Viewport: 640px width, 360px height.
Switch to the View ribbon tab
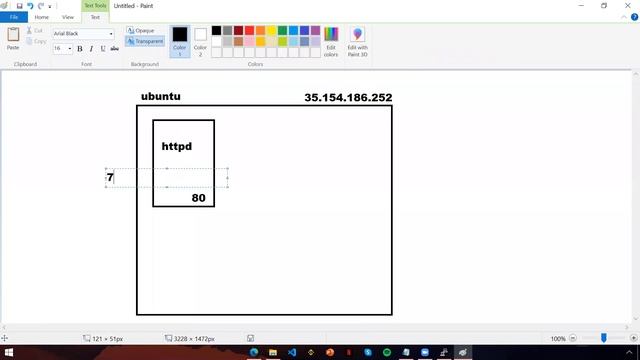click(68, 17)
